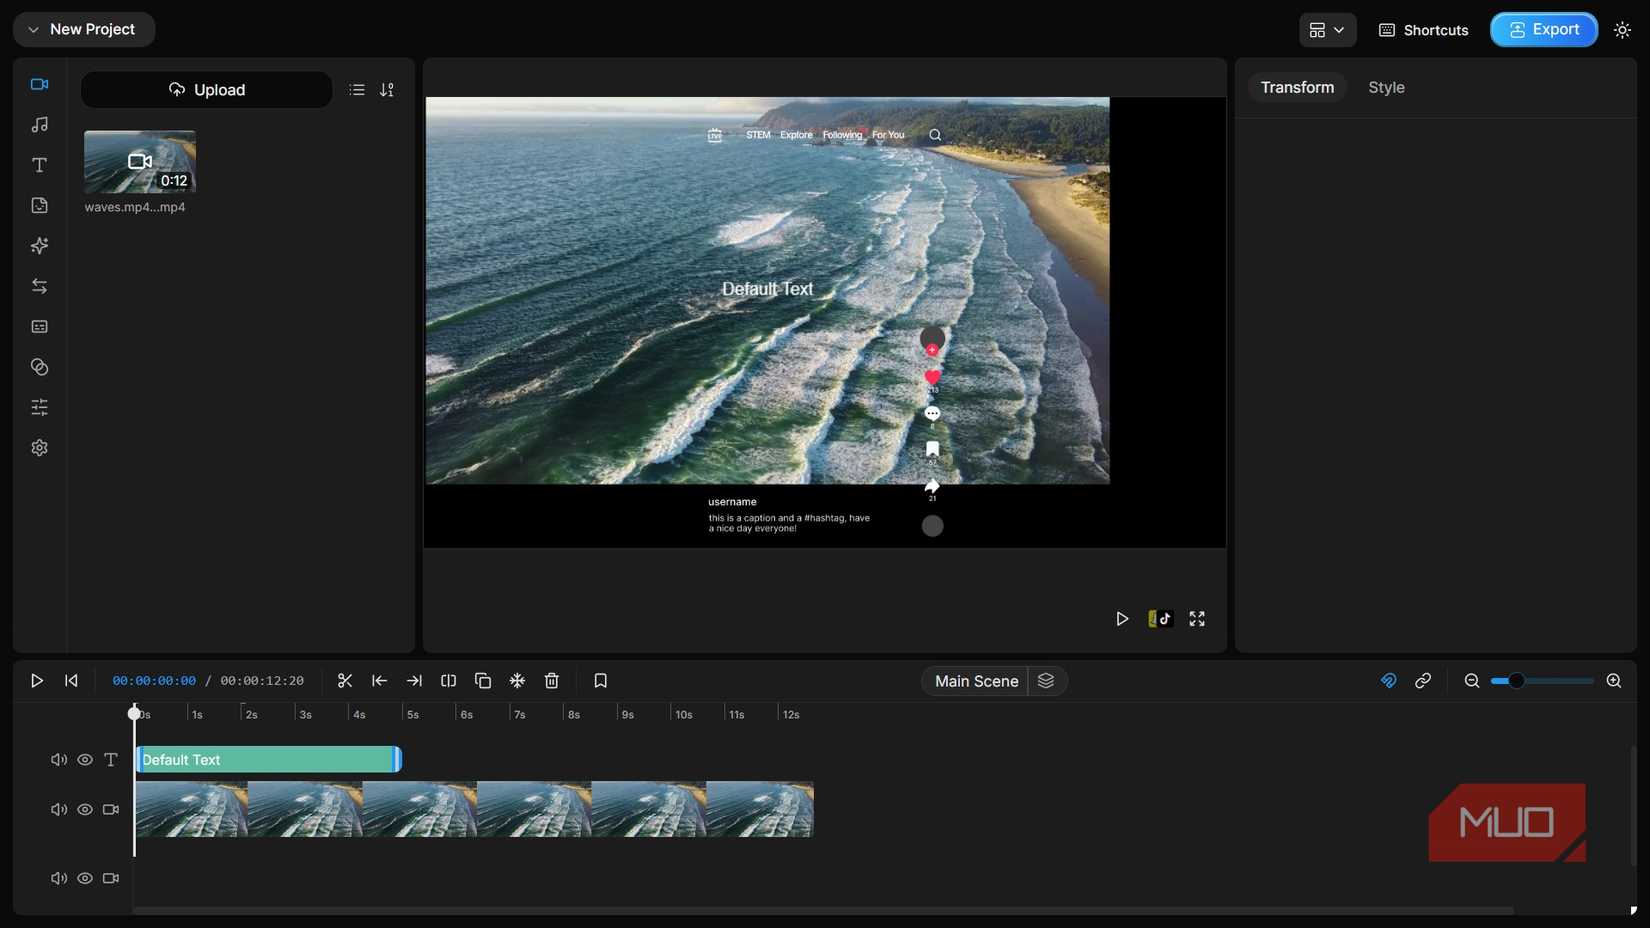Viewport: 1650px width, 928px height.
Task: Open the Transitions panel in the sidebar
Action: (39, 286)
